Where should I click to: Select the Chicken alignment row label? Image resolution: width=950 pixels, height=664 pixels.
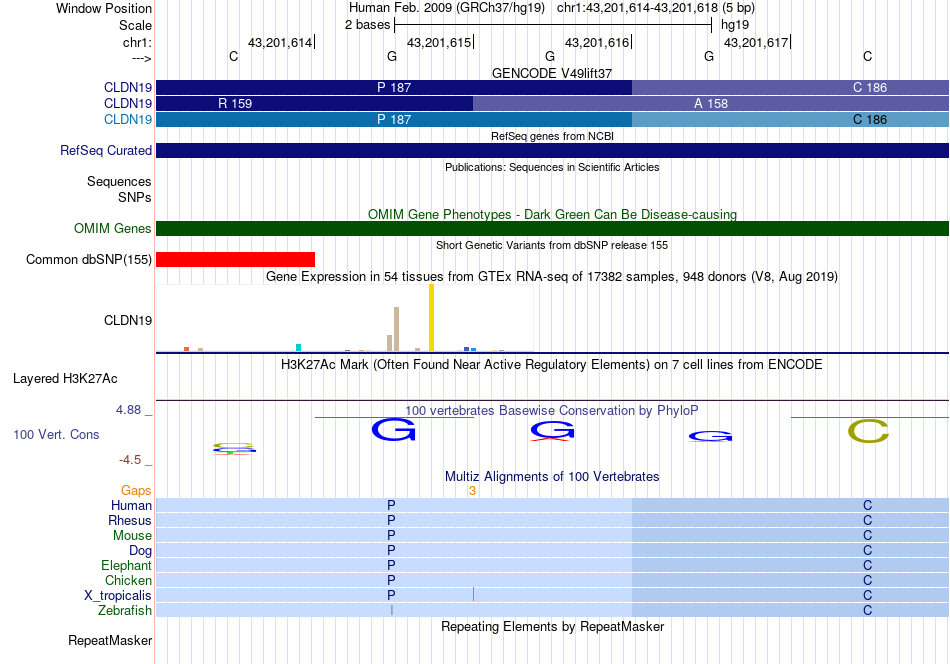[x=128, y=580]
